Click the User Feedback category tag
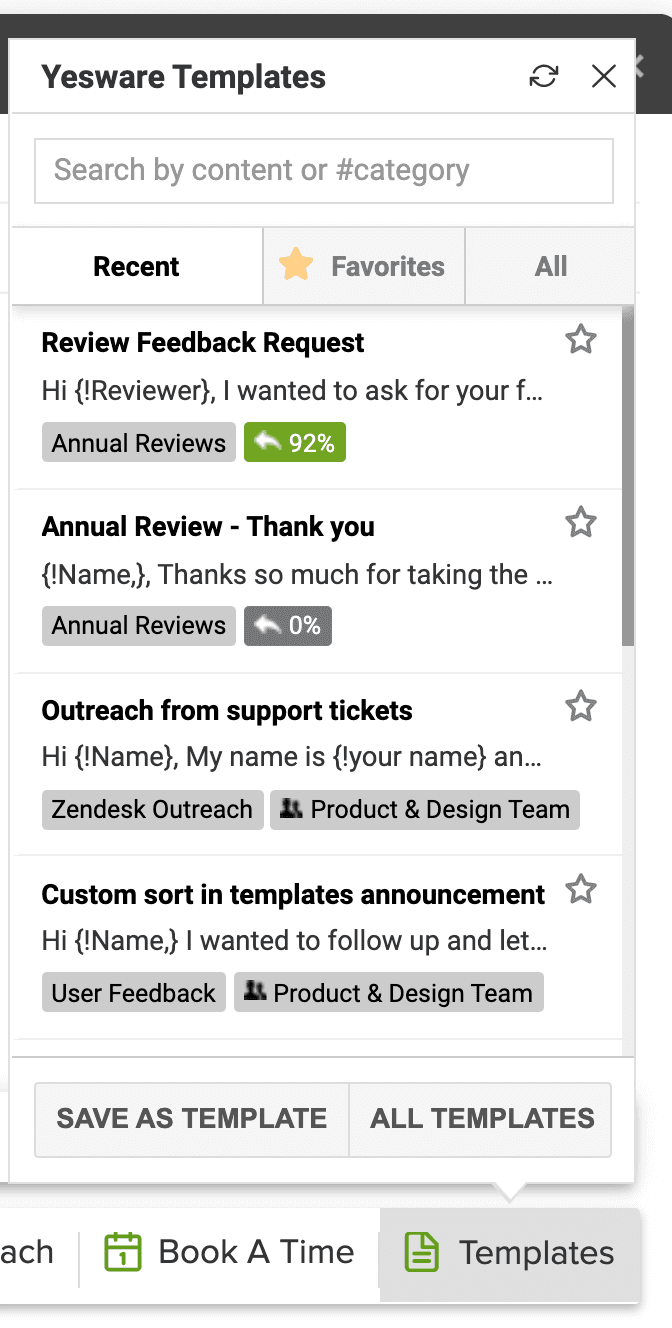Viewport: 672px width, 1328px height. [x=134, y=993]
